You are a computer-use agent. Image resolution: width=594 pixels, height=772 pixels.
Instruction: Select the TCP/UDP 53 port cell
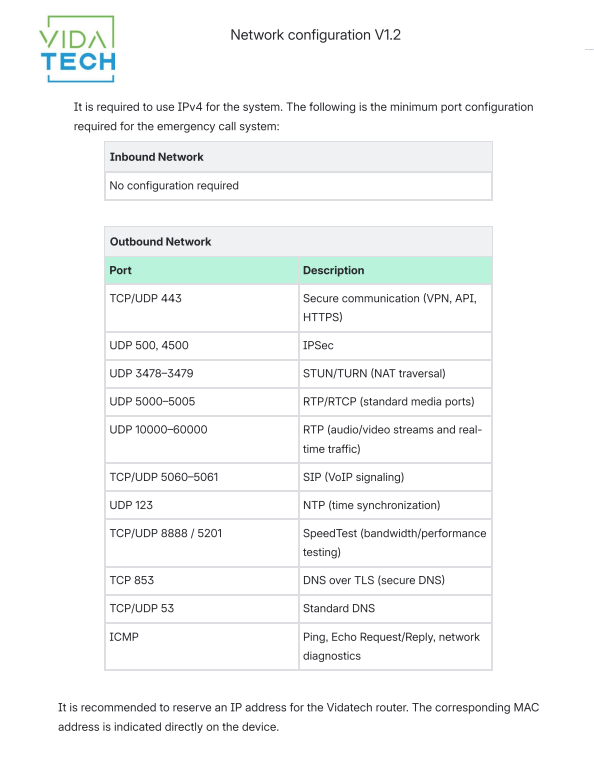[201, 609]
